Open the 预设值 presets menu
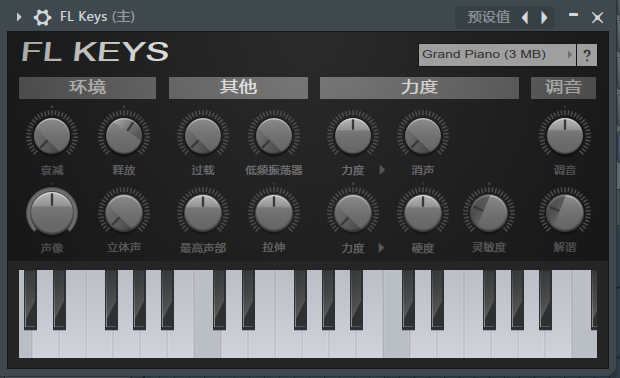This screenshot has height=378, width=620. pos(489,17)
